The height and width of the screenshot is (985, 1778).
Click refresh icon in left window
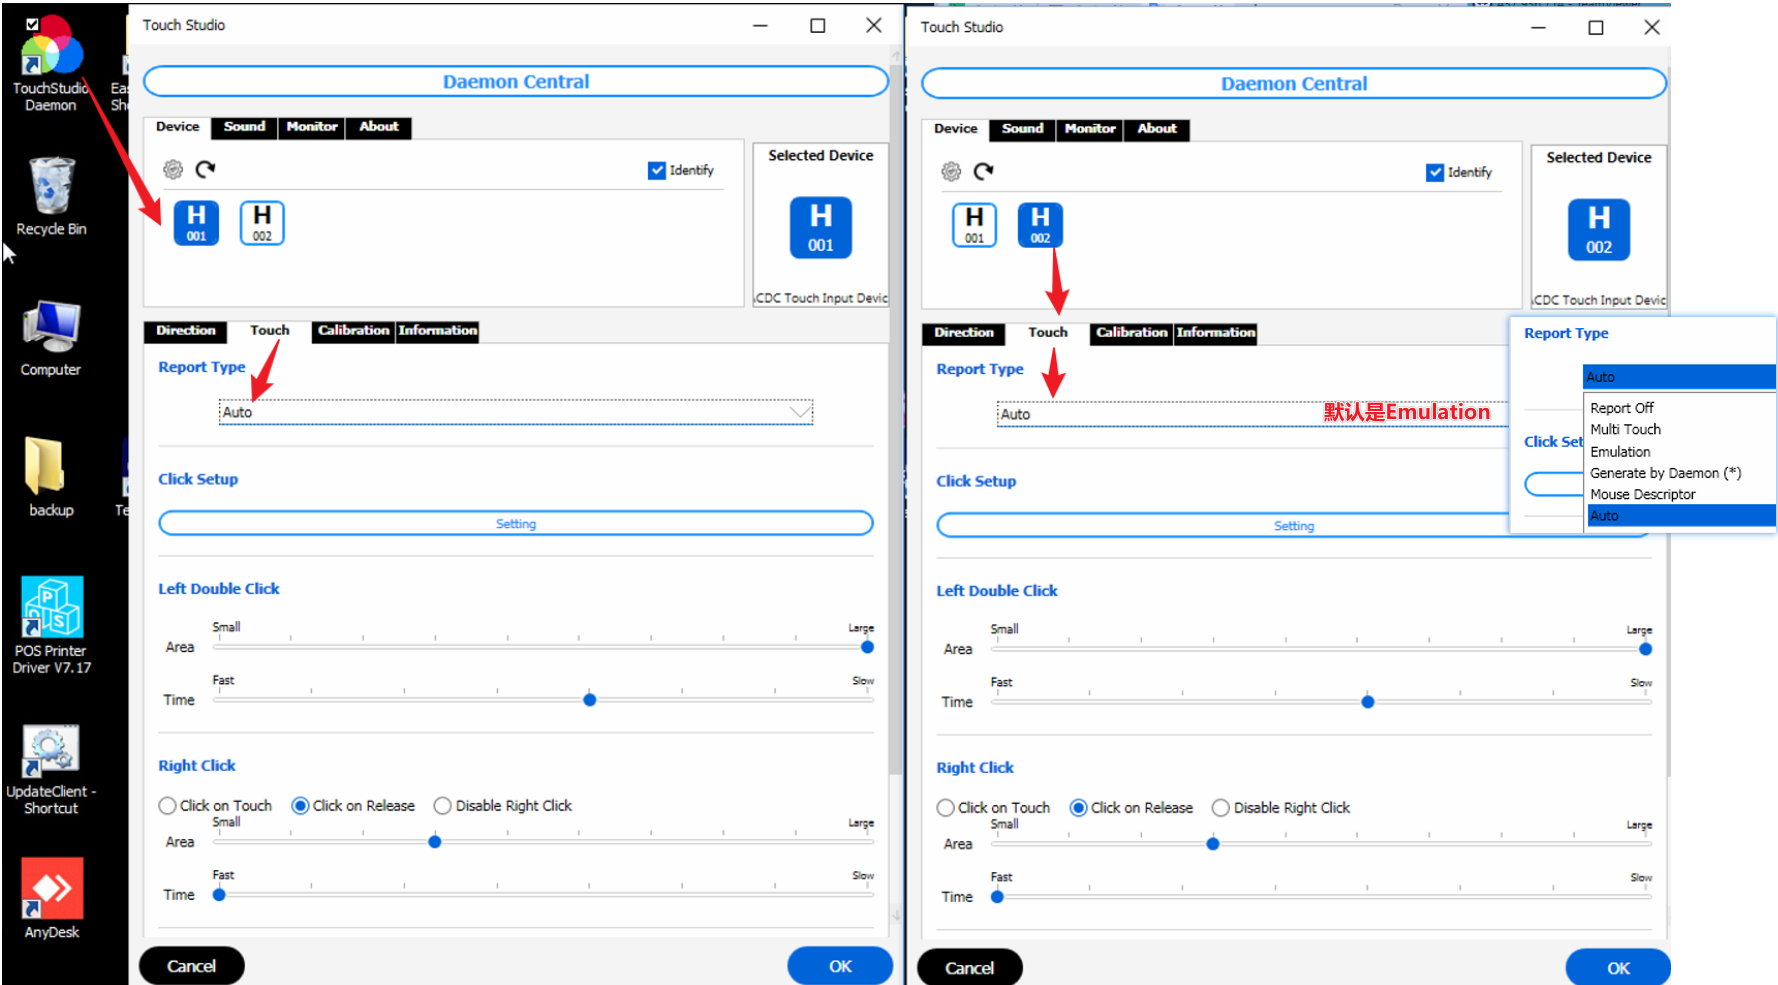click(x=205, y=169)
